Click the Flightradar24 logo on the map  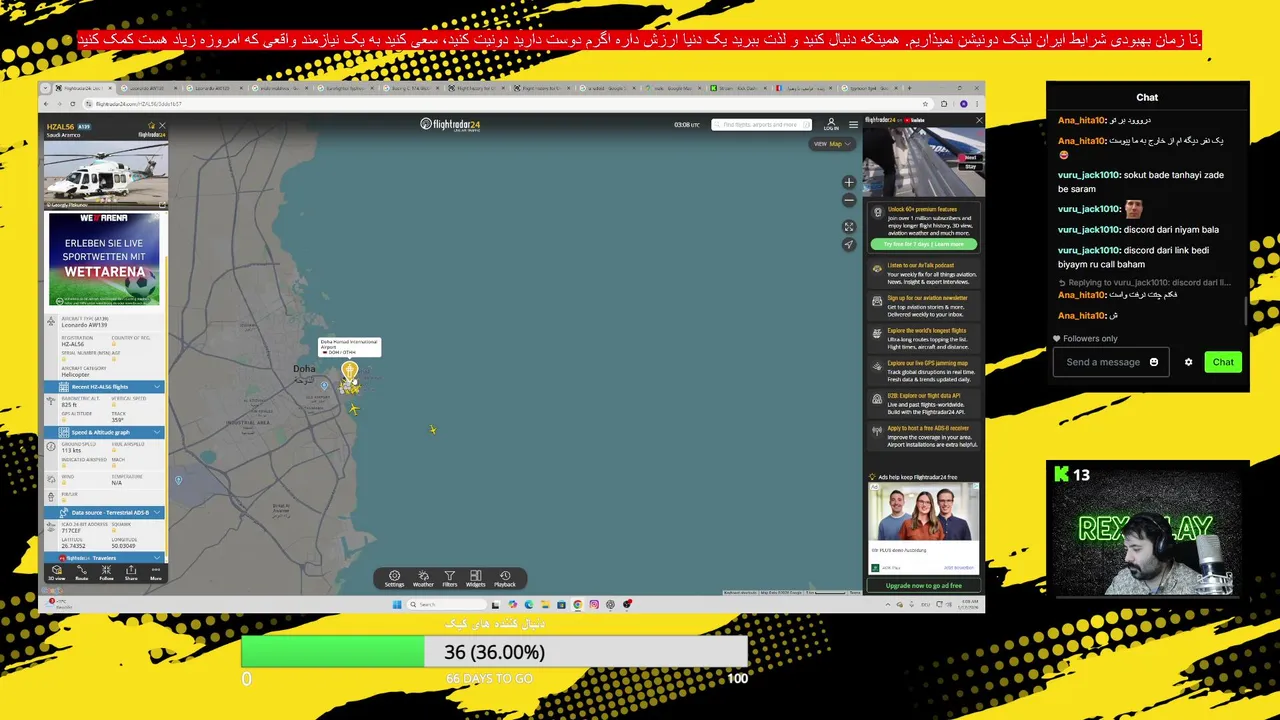[450, 125]
